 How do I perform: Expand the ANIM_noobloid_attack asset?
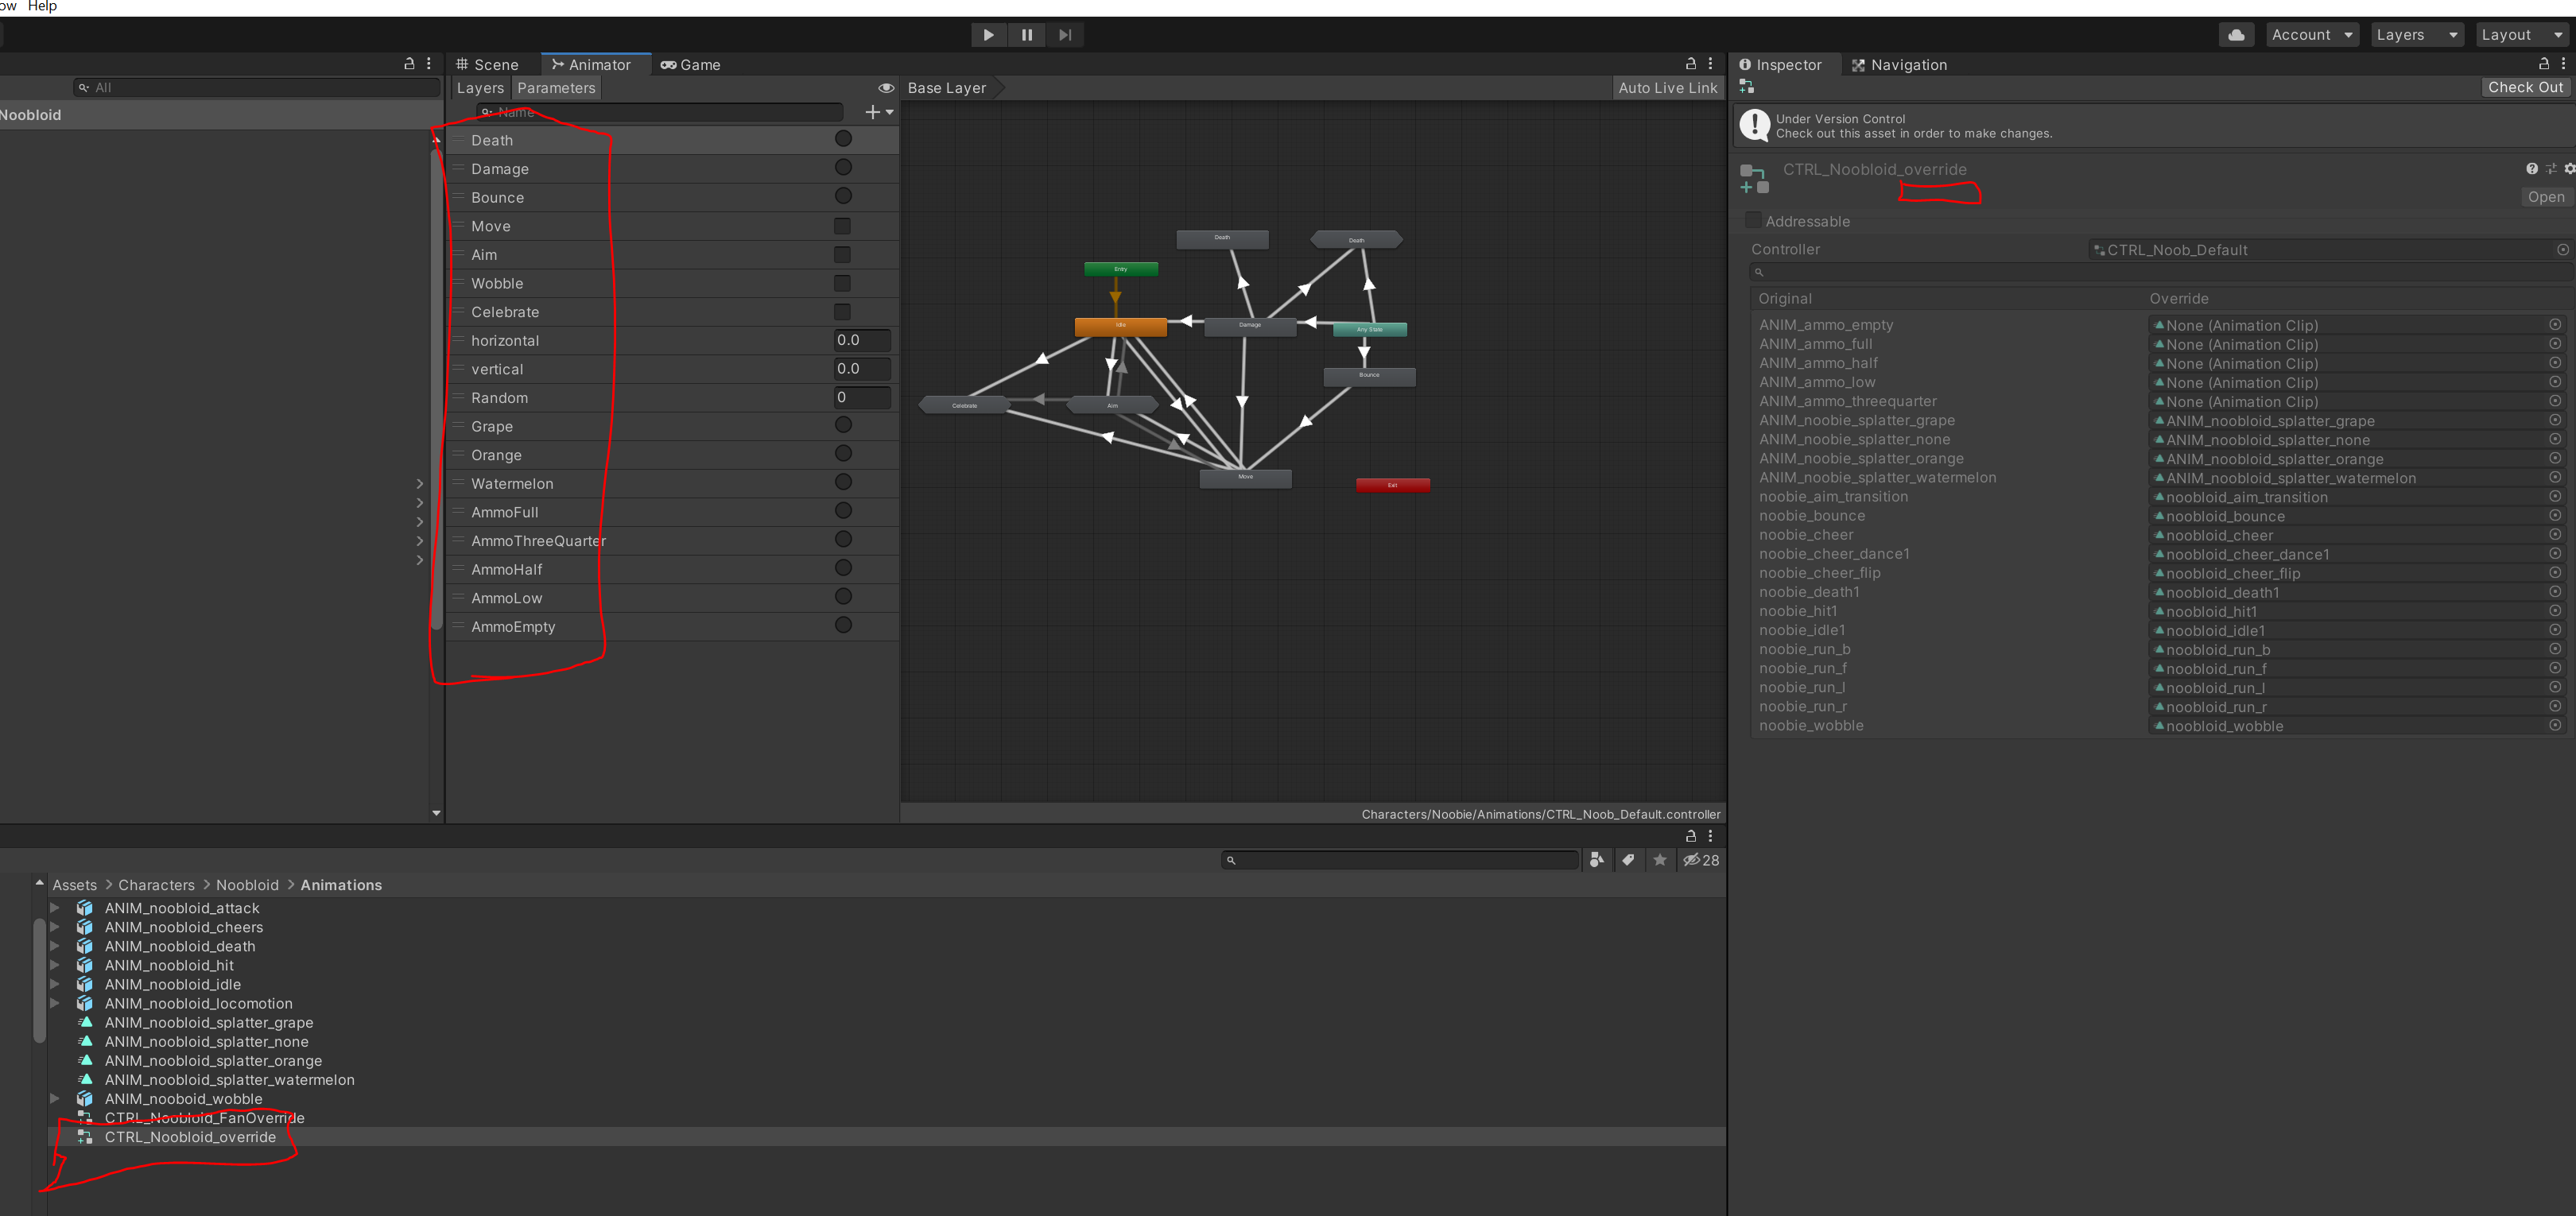(x=55, y=908)
